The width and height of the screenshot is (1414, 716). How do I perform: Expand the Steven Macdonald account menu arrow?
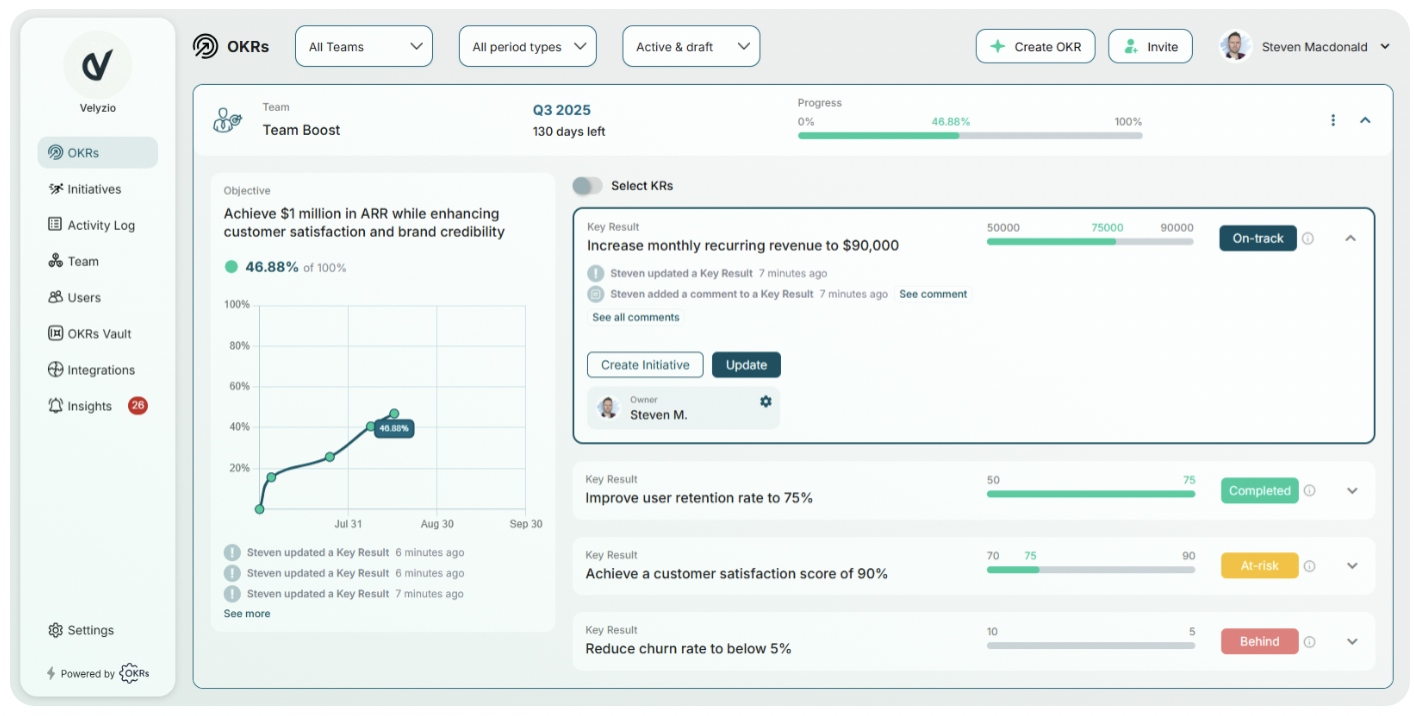[x=1385, y=46]
